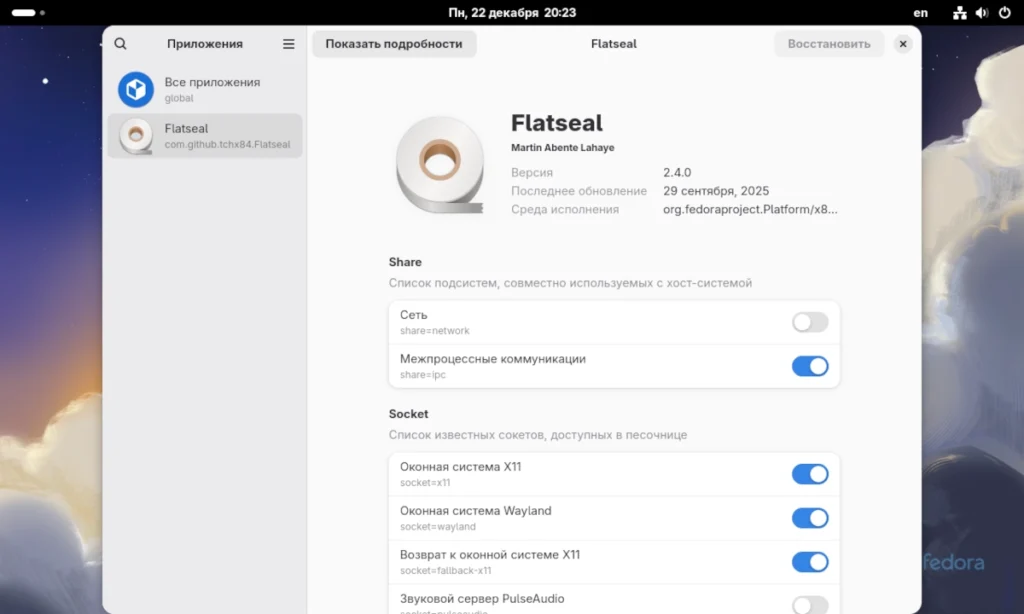Viewport: 1024px width, 614px height.
Task: Click the power icon in top bar
Action: pyautogui.click(x=1004, y=12)
